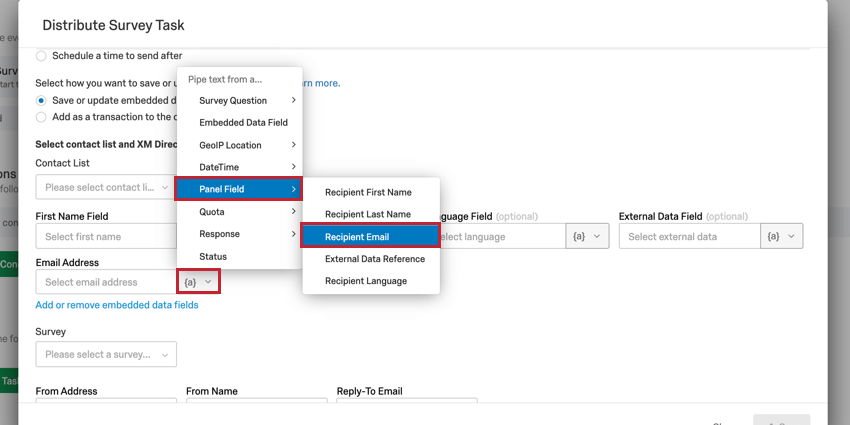
Task: Click 'Add or remove embedded data fields' link
Action: pos(116,305)
